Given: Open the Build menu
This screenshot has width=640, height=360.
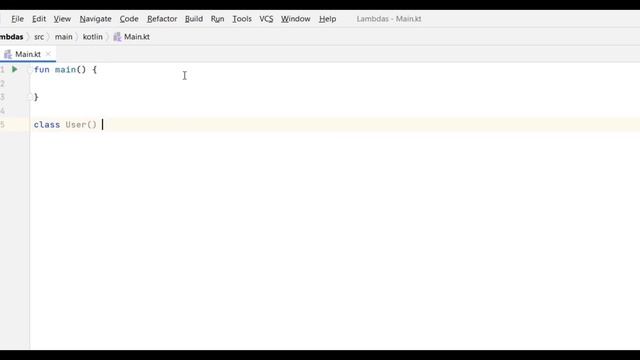Looking at the screenshot, I should [194, 19].
